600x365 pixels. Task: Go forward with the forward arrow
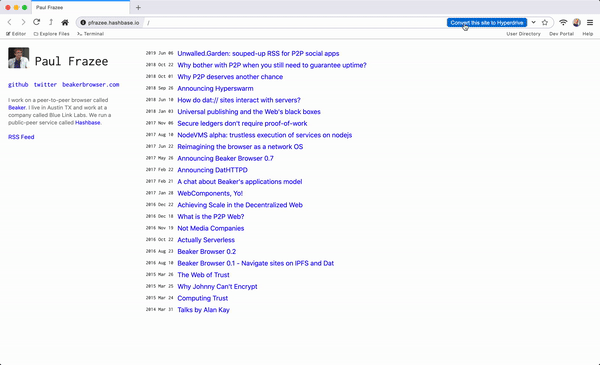23,23
